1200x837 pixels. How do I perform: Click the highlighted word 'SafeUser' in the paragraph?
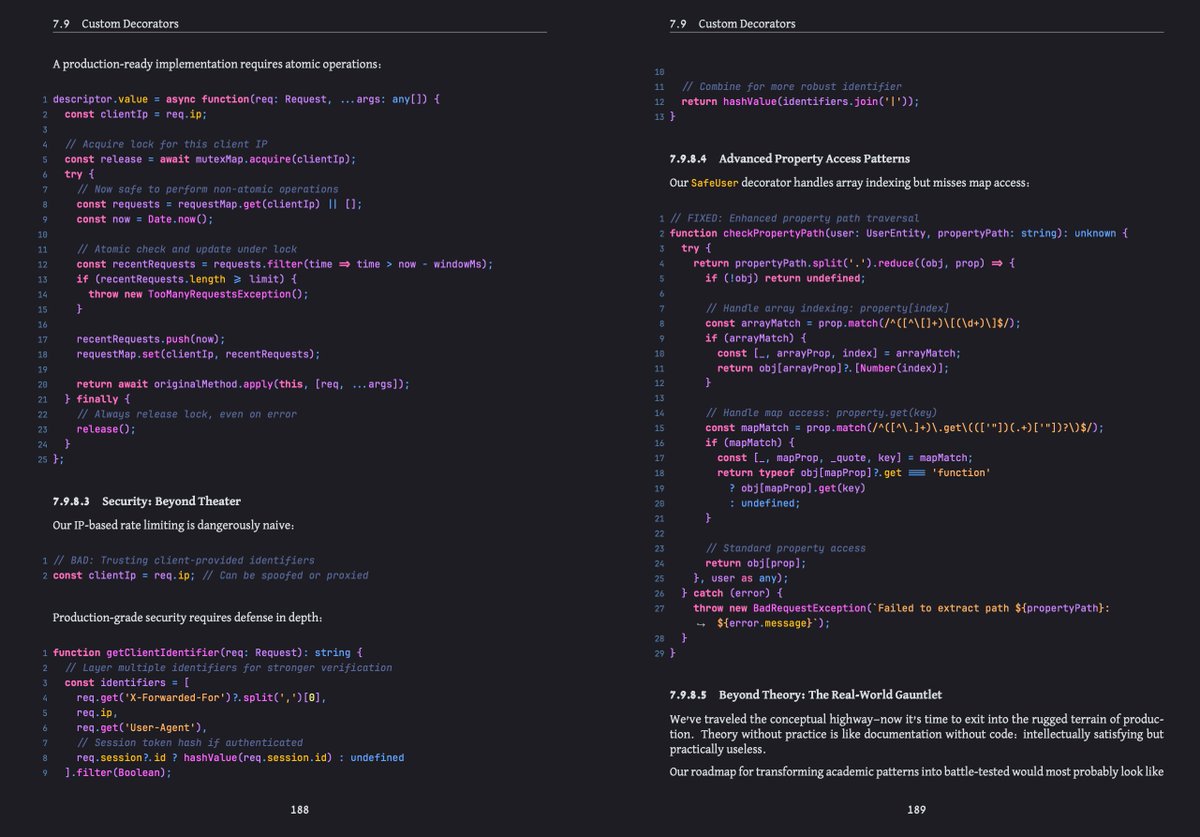714,184
